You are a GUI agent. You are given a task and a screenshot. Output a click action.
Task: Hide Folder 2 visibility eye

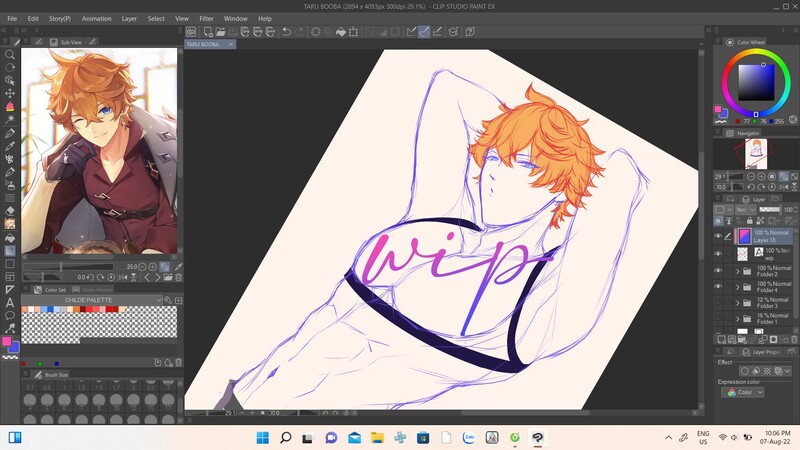[x=718, y=270]
